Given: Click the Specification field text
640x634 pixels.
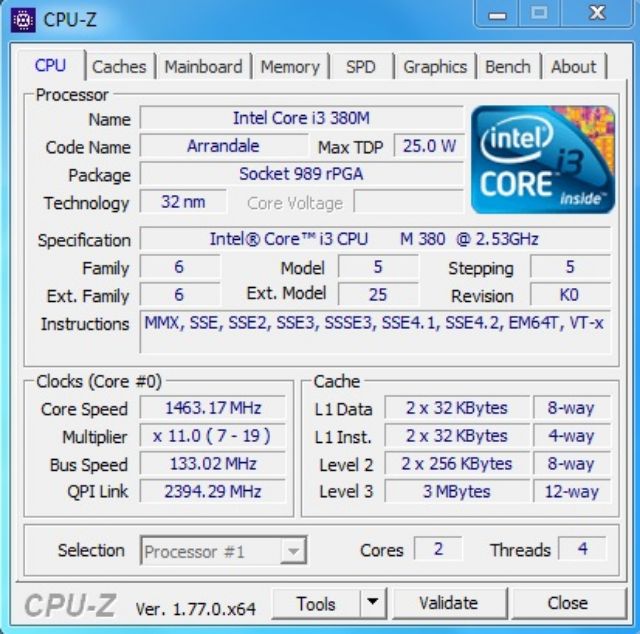Looking at the screenshot, I should tap(375, 239).
